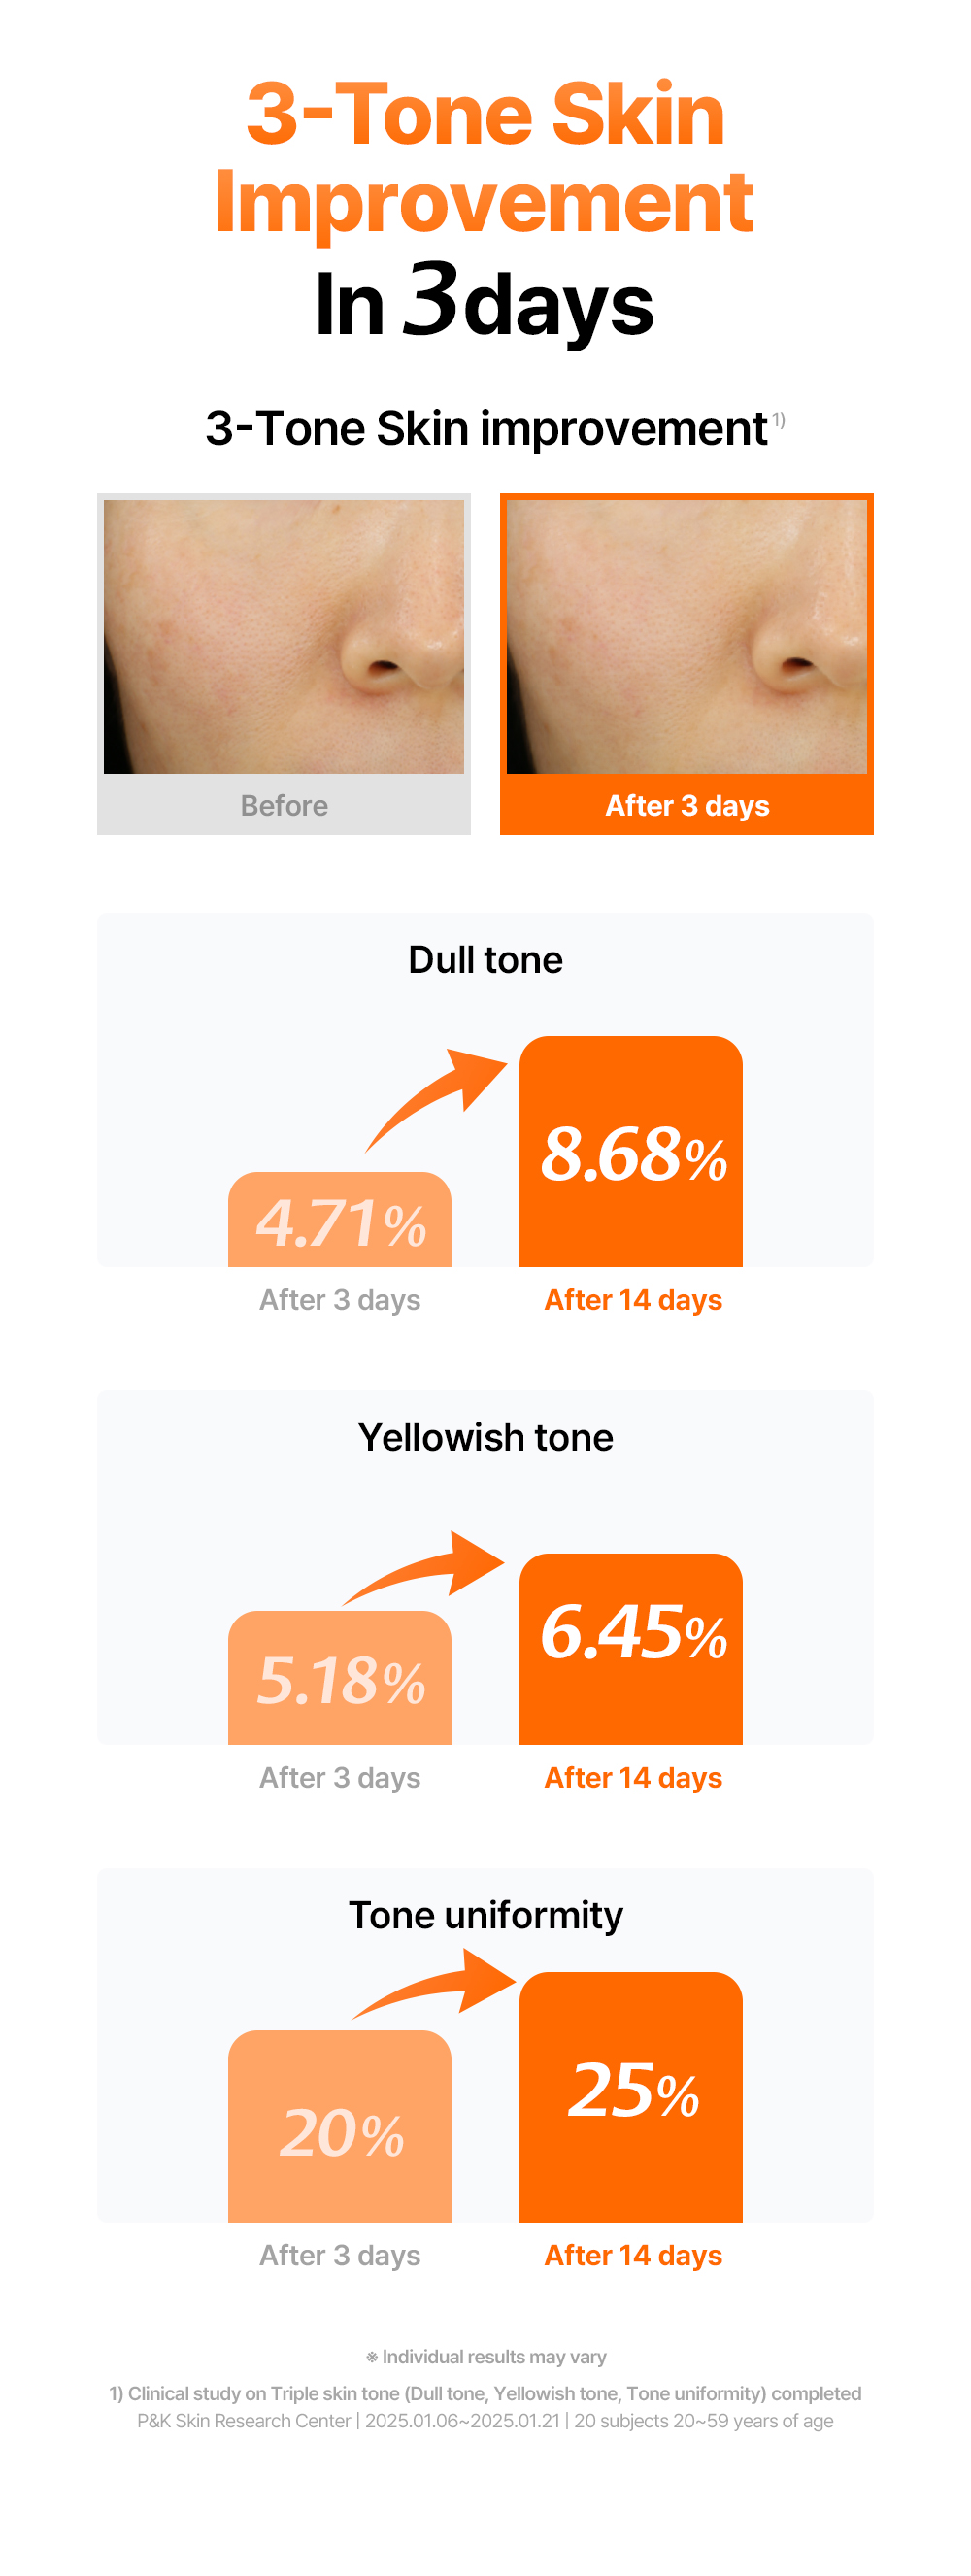The height and width of the screenshot is (2576, 971).
Task: Click the Yellowish tone heading
Action: pos(485,1438)
